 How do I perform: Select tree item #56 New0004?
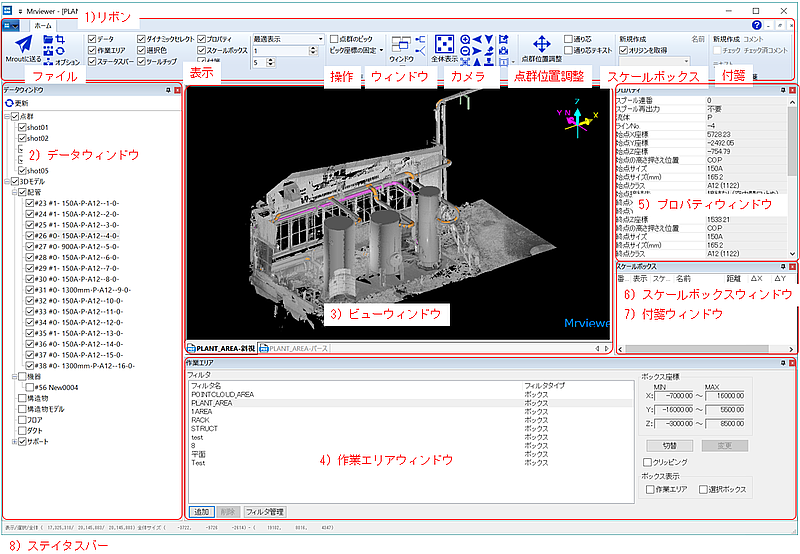click(56, 387)
